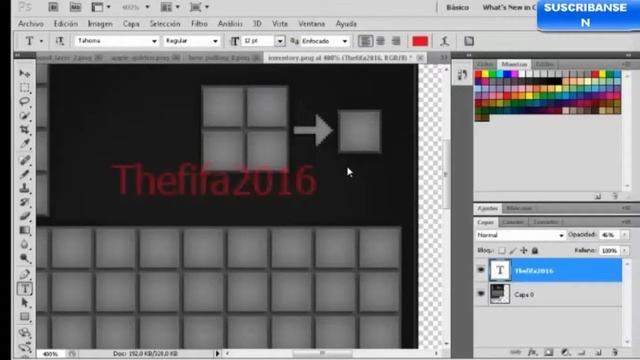Open the Ventana menu
Viewport: 640px width, 360px height.
point(311,24)
